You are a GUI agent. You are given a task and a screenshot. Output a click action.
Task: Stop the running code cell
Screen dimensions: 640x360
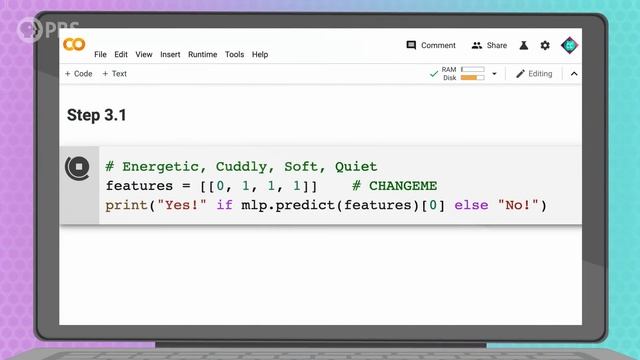[x=78, y=167]
